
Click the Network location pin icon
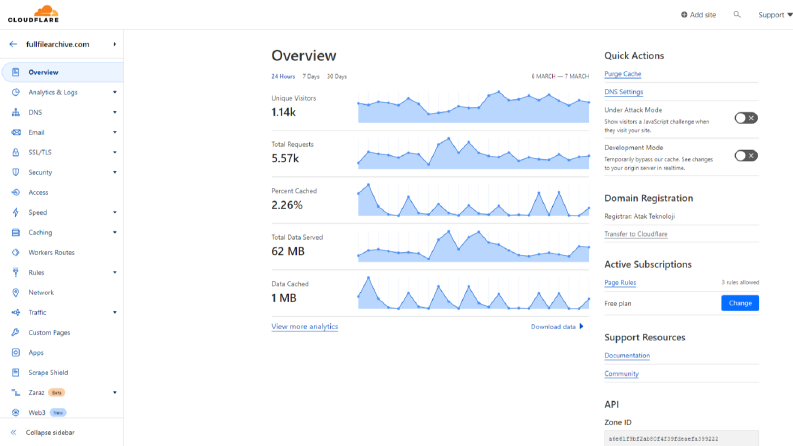[x=16, y=292]
